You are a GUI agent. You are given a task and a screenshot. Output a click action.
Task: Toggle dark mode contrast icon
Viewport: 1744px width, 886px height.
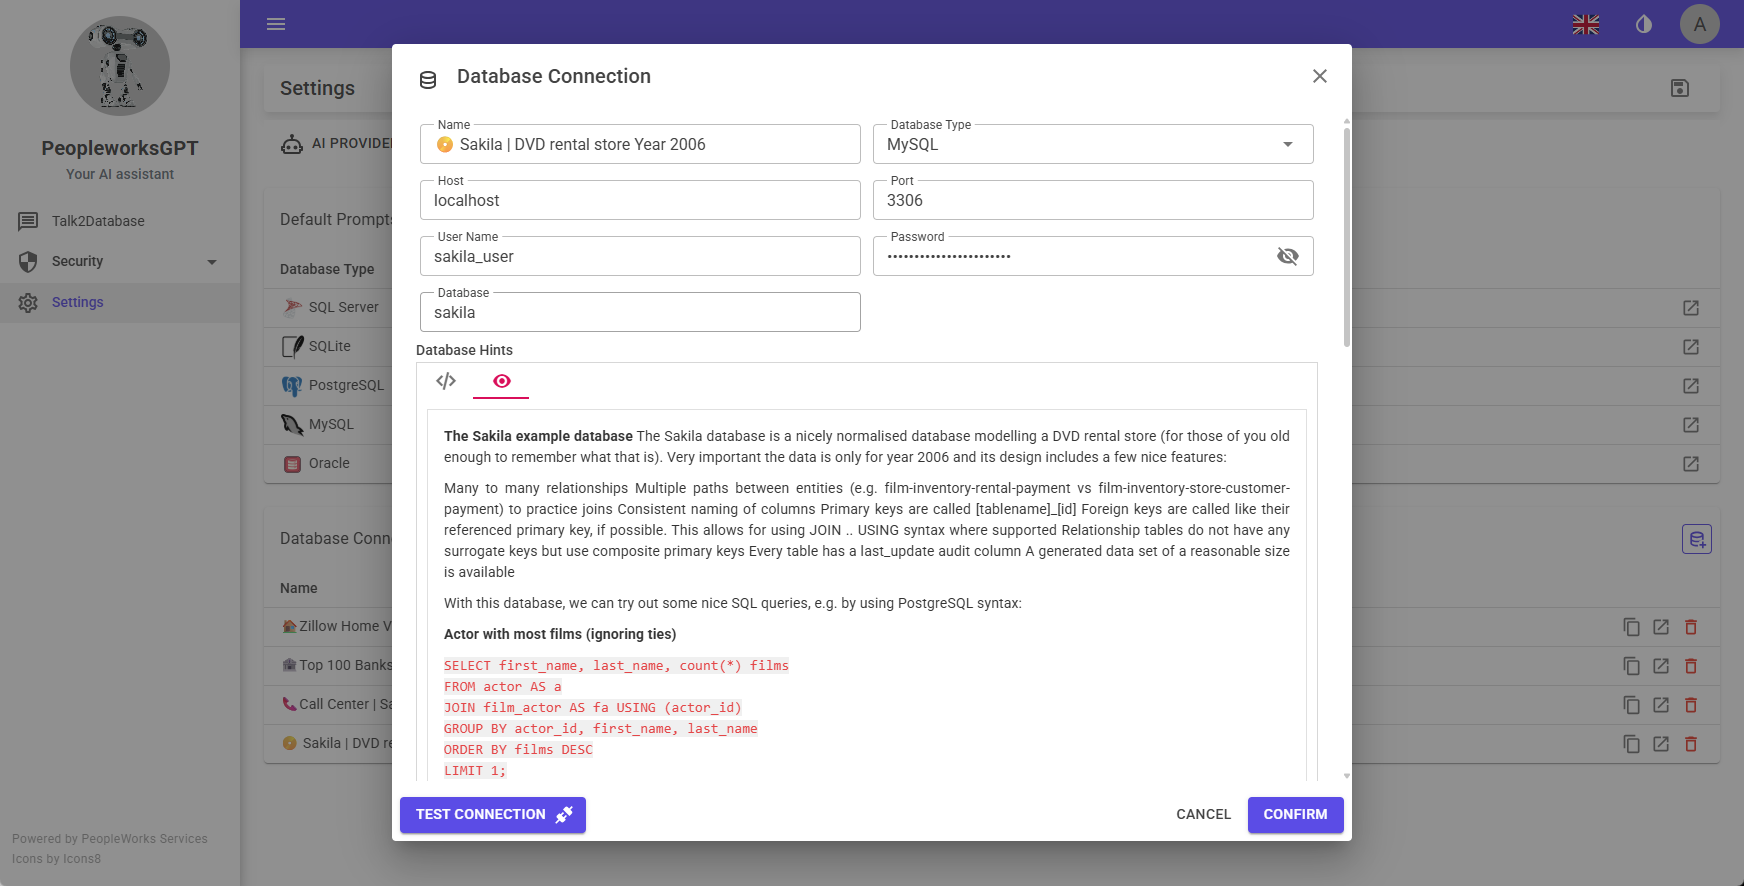1644,24
